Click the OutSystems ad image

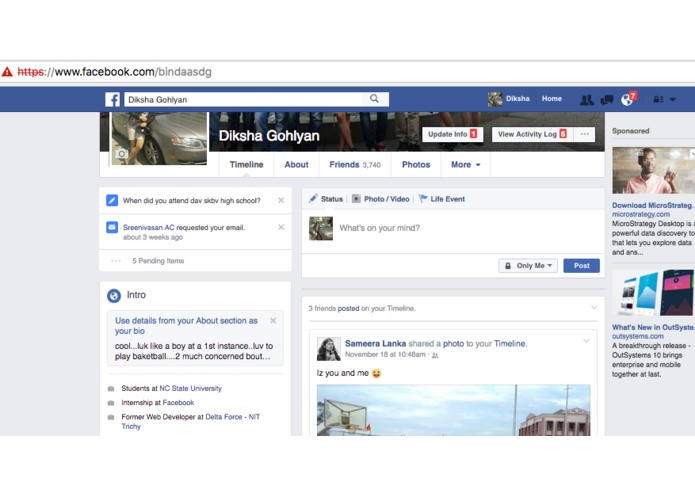click(x=653, y=293)
